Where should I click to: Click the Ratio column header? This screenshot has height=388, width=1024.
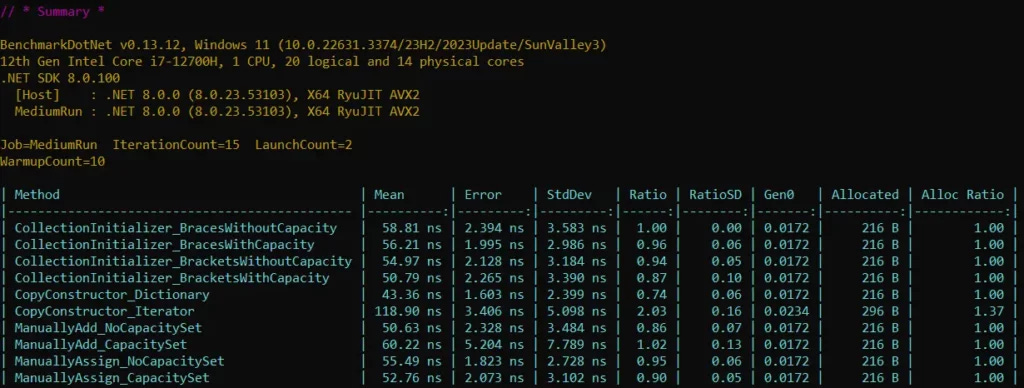click(648, 195)
